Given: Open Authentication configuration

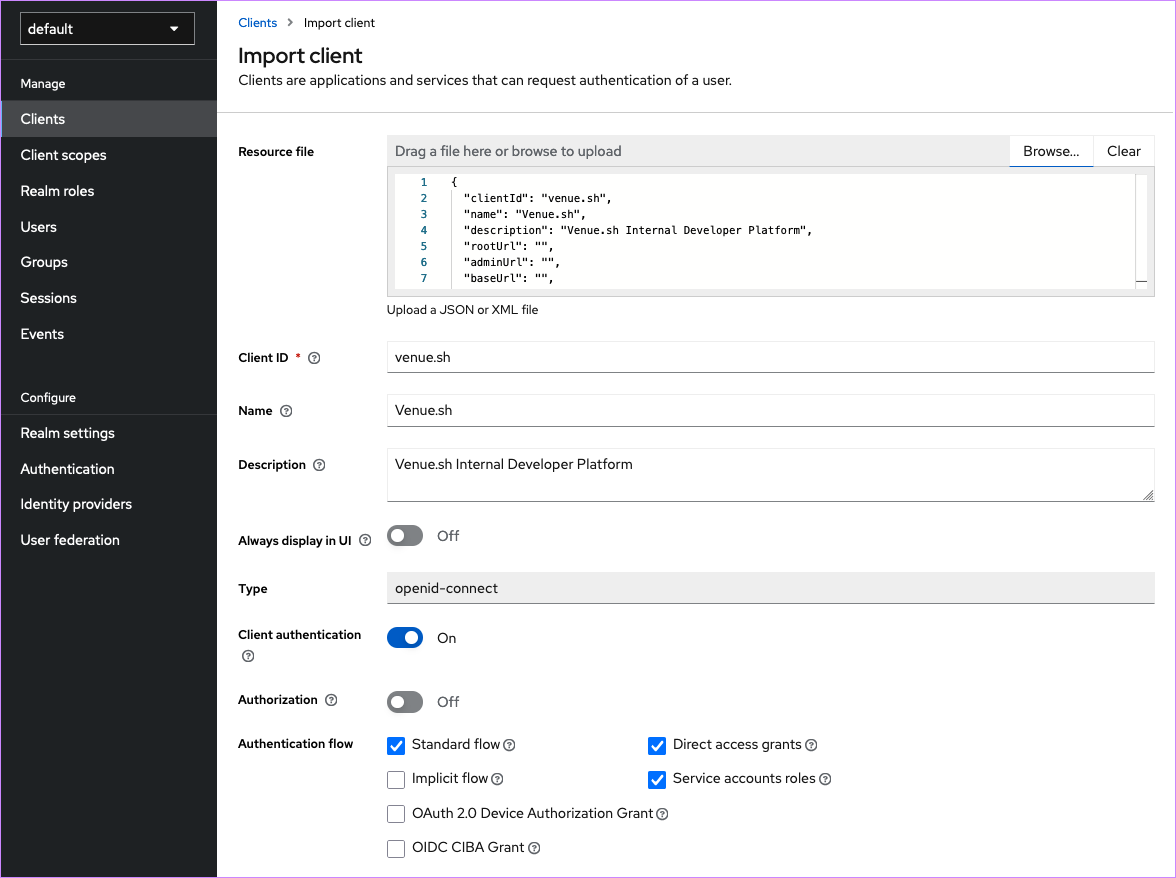Looking at the screenshot, I should click(109, 469).
